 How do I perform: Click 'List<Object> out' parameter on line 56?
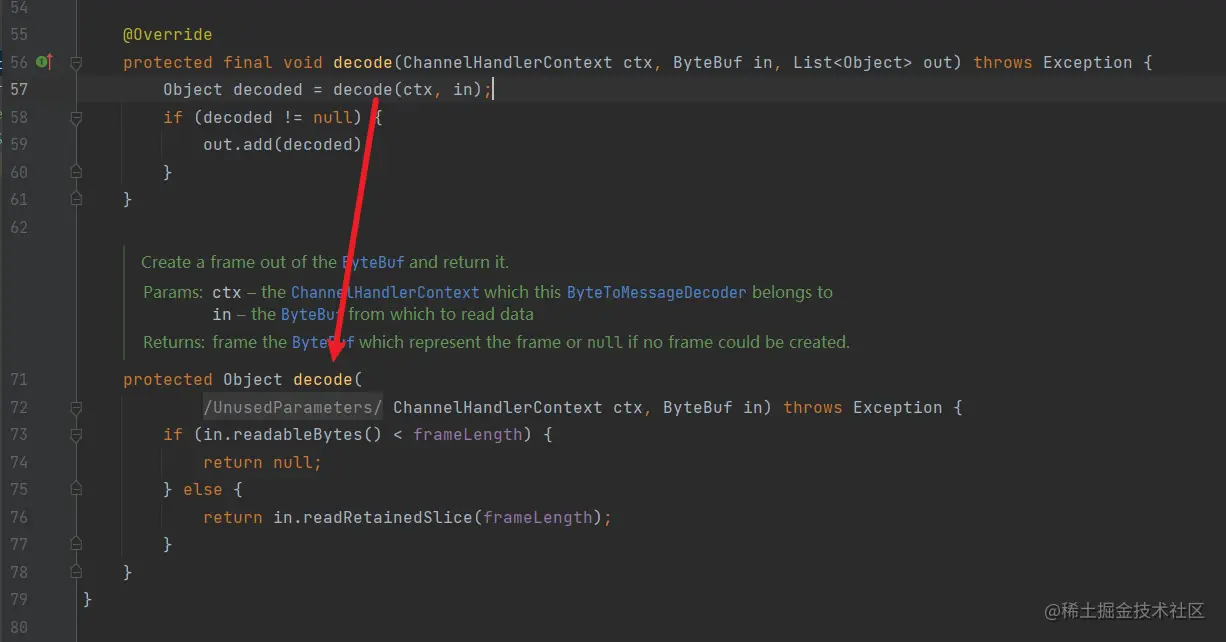pyautogui.click(x=873, y=62)
